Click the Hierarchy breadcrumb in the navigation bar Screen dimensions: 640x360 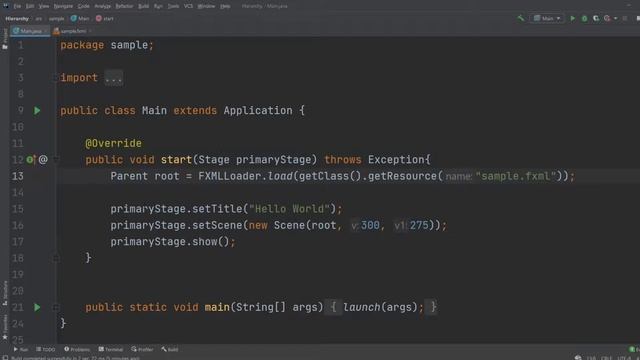[17, 18]
